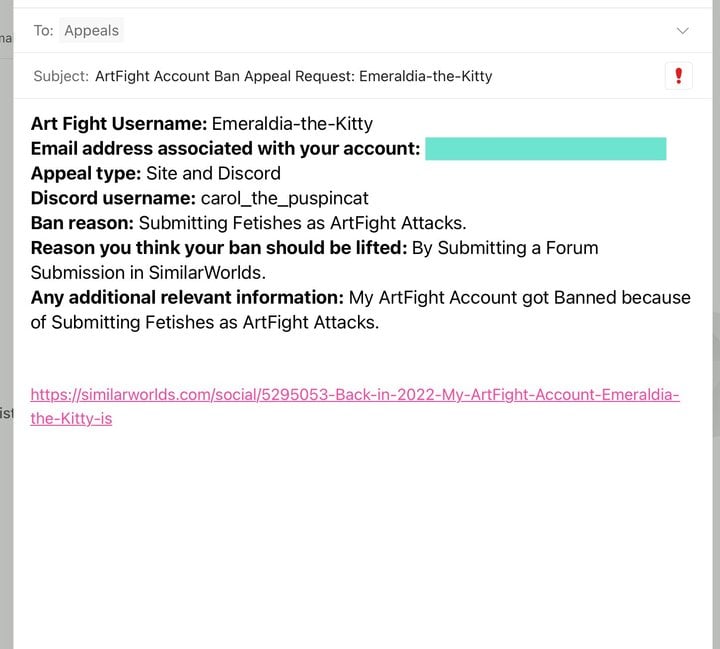This screenshot has height=649, width=720.
Task: Expand the recipient fields chevron
Action: pyautogui.click(x=682, y=31)
